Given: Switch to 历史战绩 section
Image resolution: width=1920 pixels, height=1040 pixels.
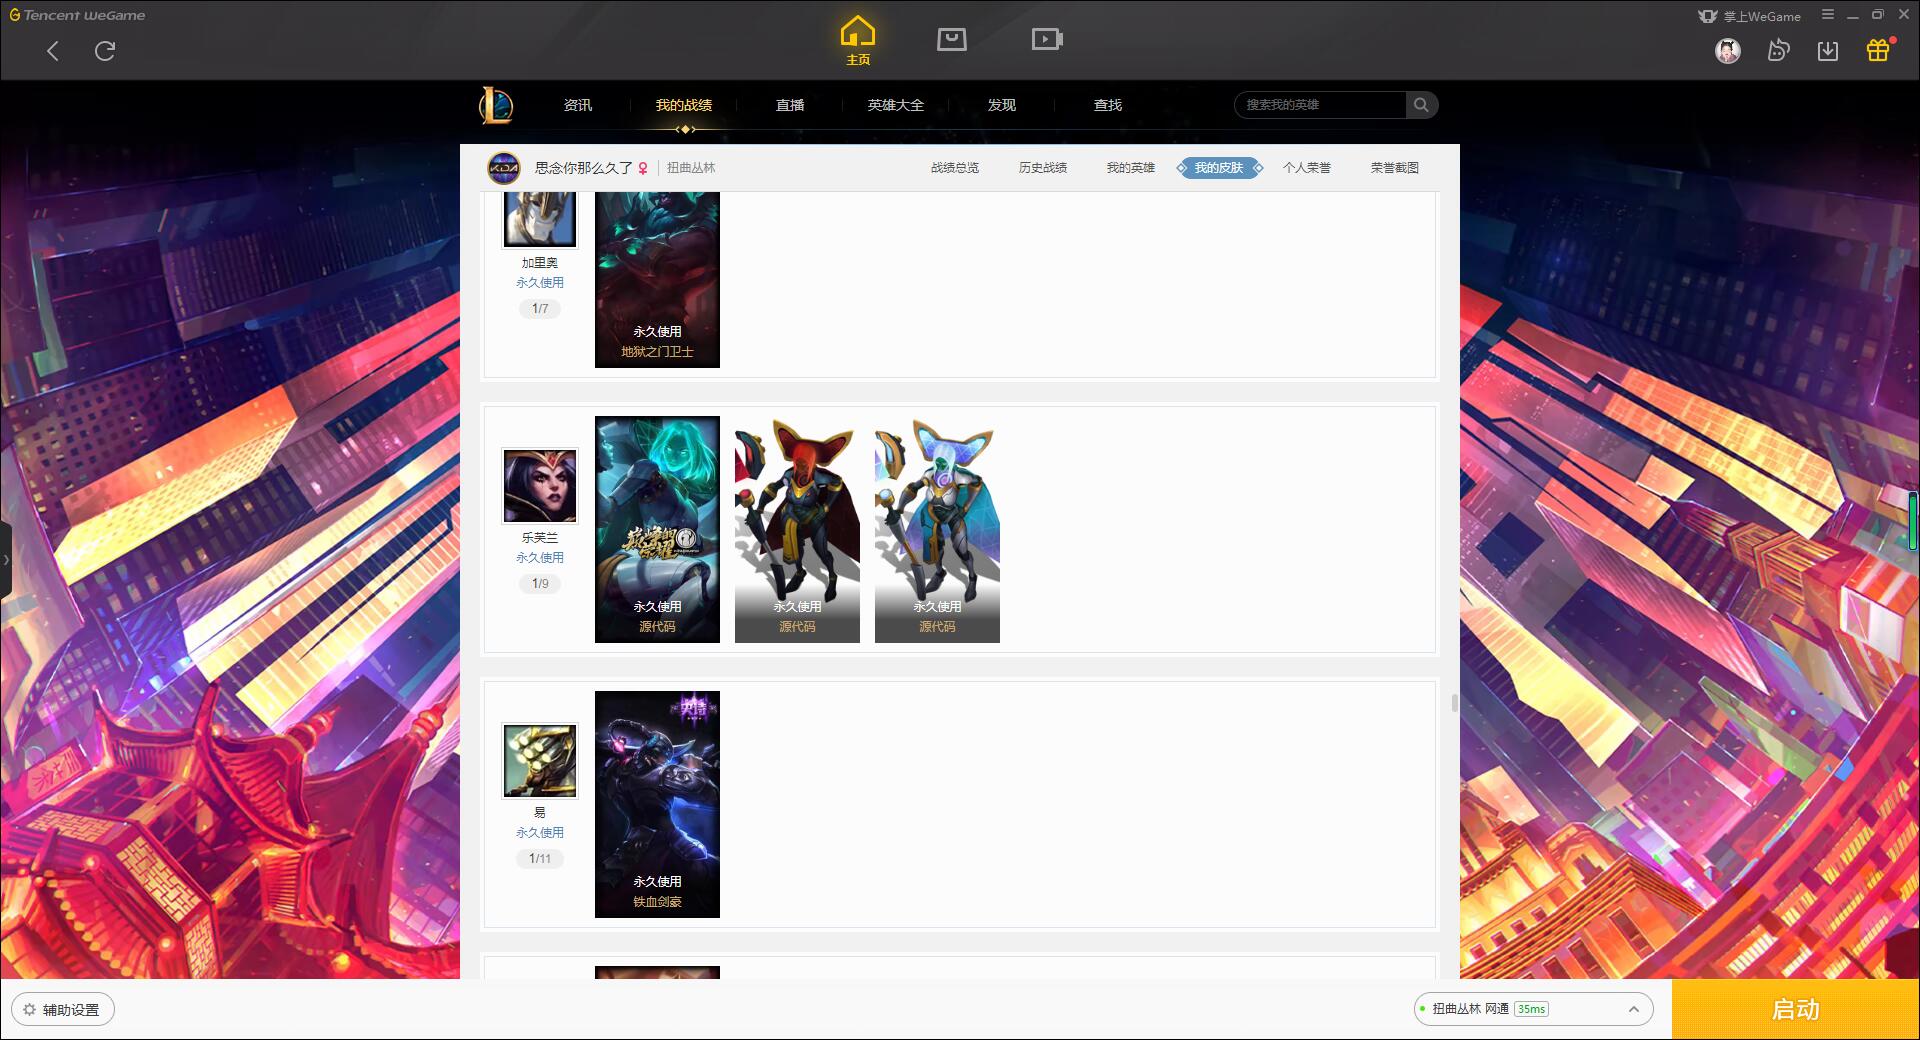Looking at the screenshot, I should pos(1043,168).
